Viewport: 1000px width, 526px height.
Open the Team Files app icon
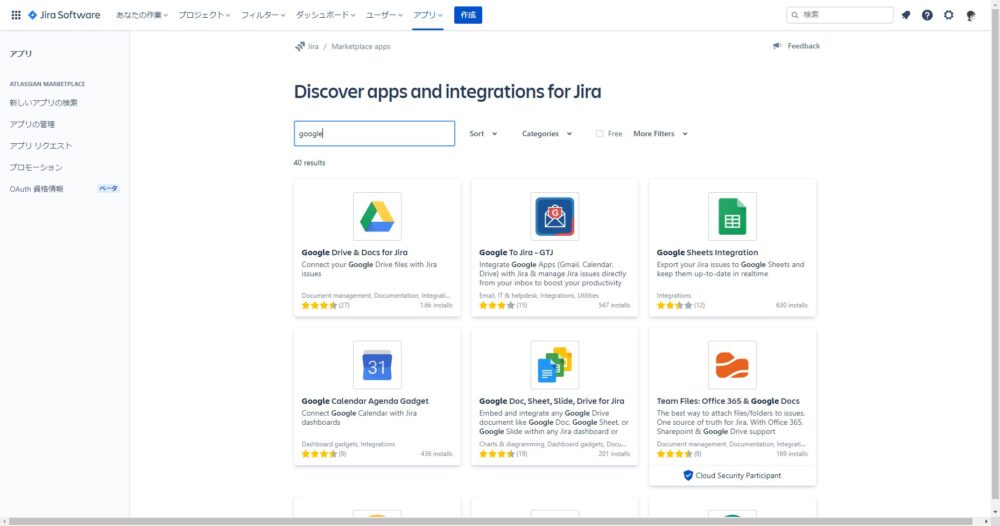coord(732,365)
